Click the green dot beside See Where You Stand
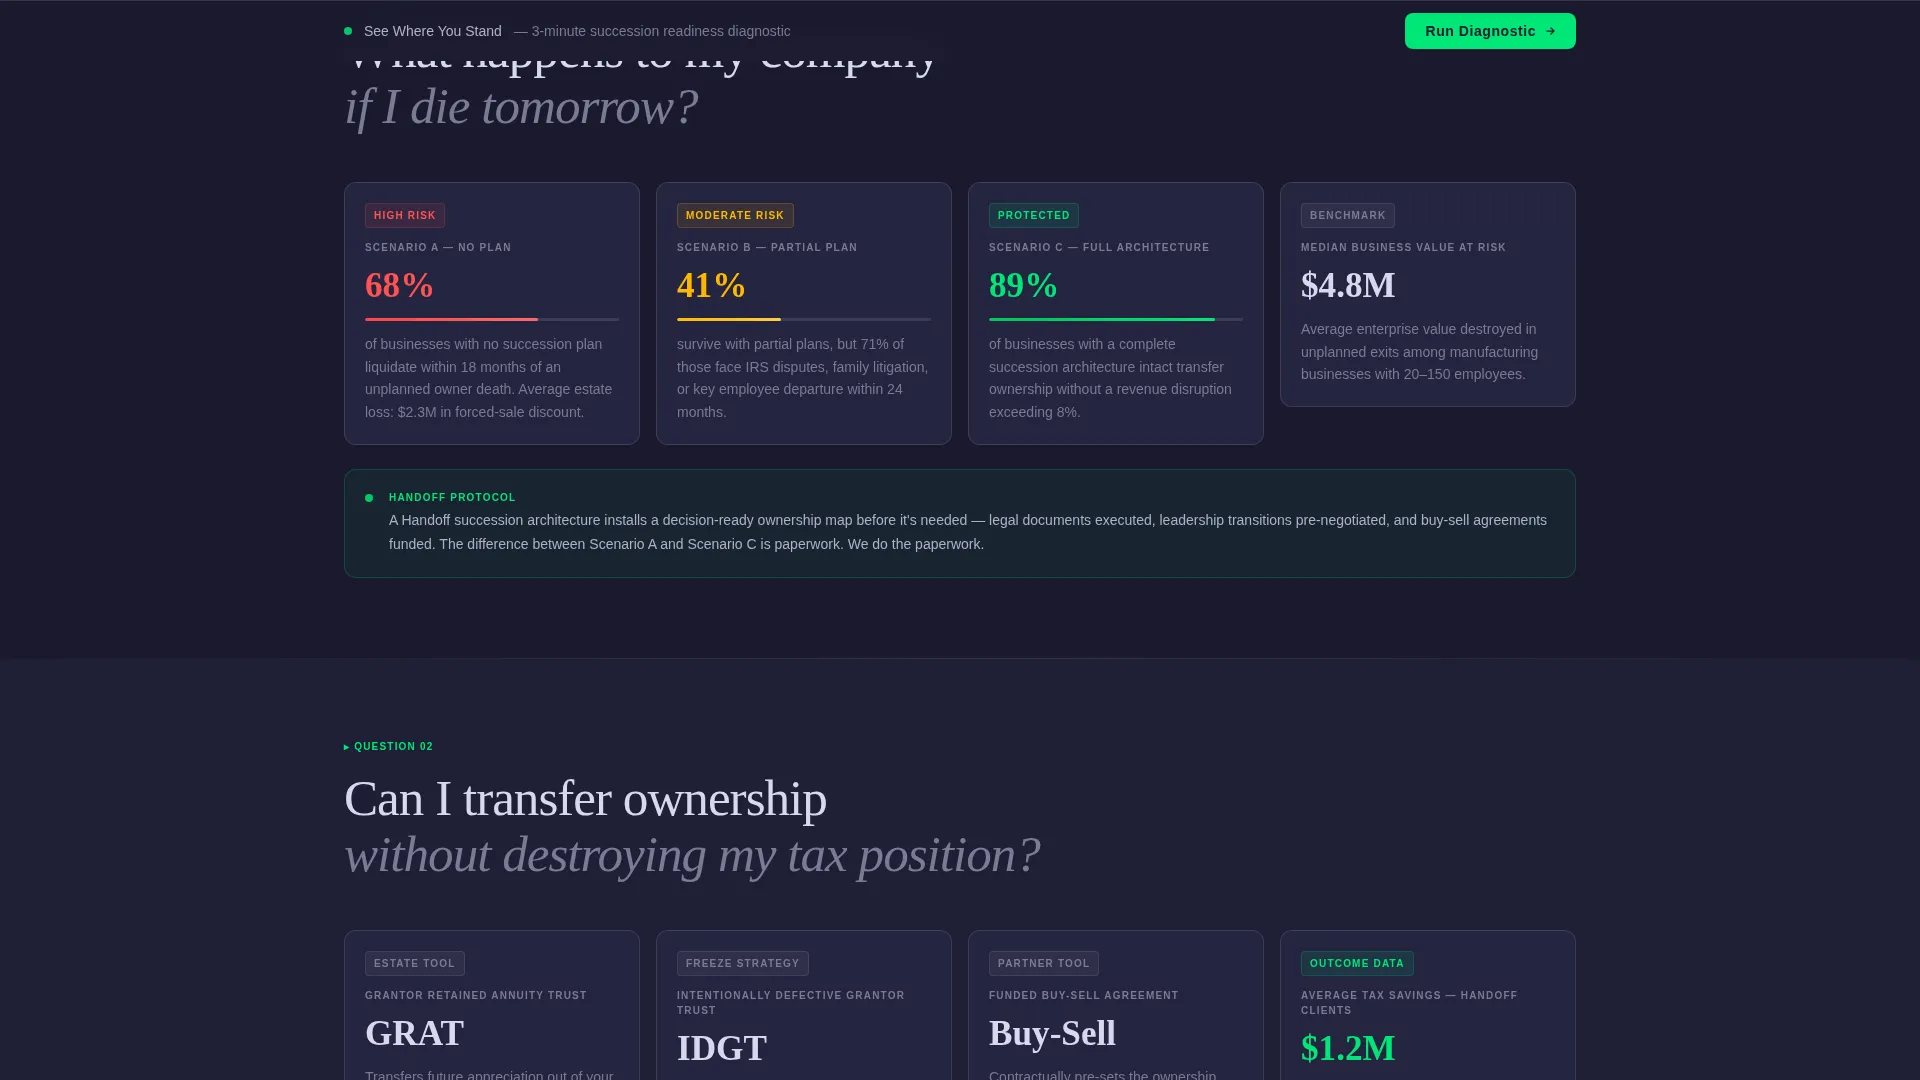The height and width of the screenshot is (1080, 1920). (348, 31)
